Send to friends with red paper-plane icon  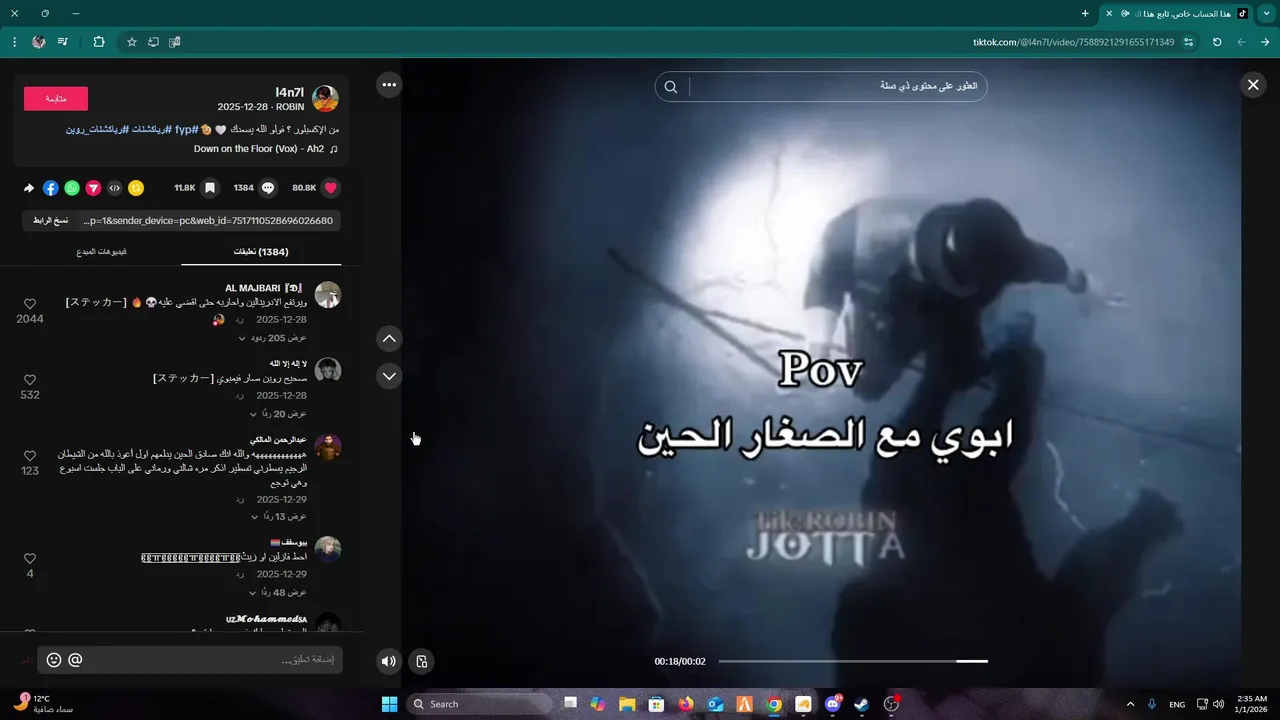tap(93, 188)
